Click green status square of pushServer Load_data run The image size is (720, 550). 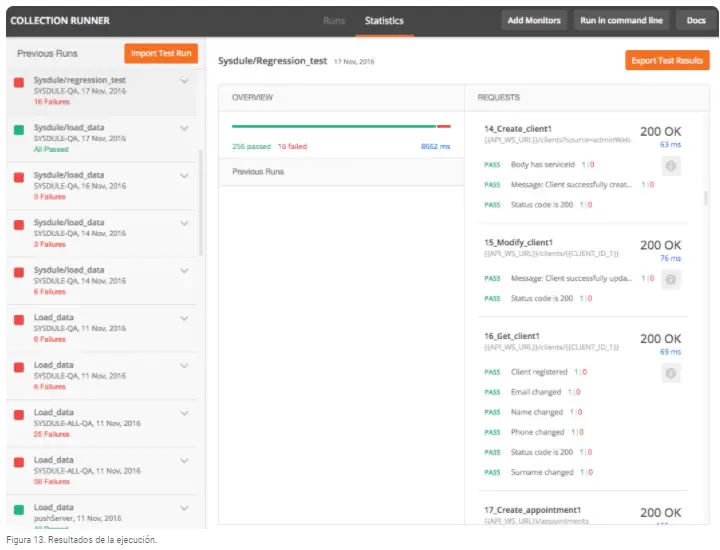click(x=19, y=510)
